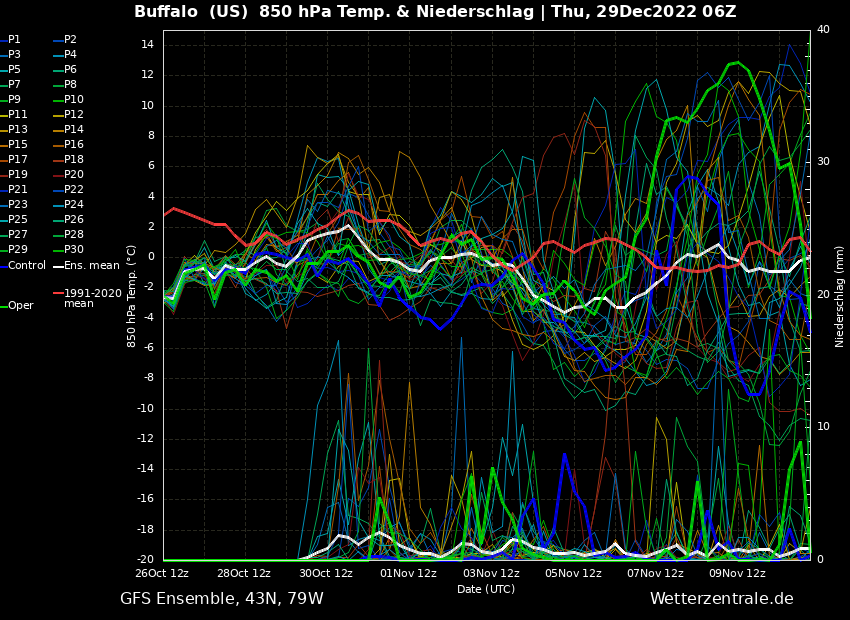Viewport: 850px width, 620px height.
Task: Select the Oper legend entry
Action: pos(20,306)
